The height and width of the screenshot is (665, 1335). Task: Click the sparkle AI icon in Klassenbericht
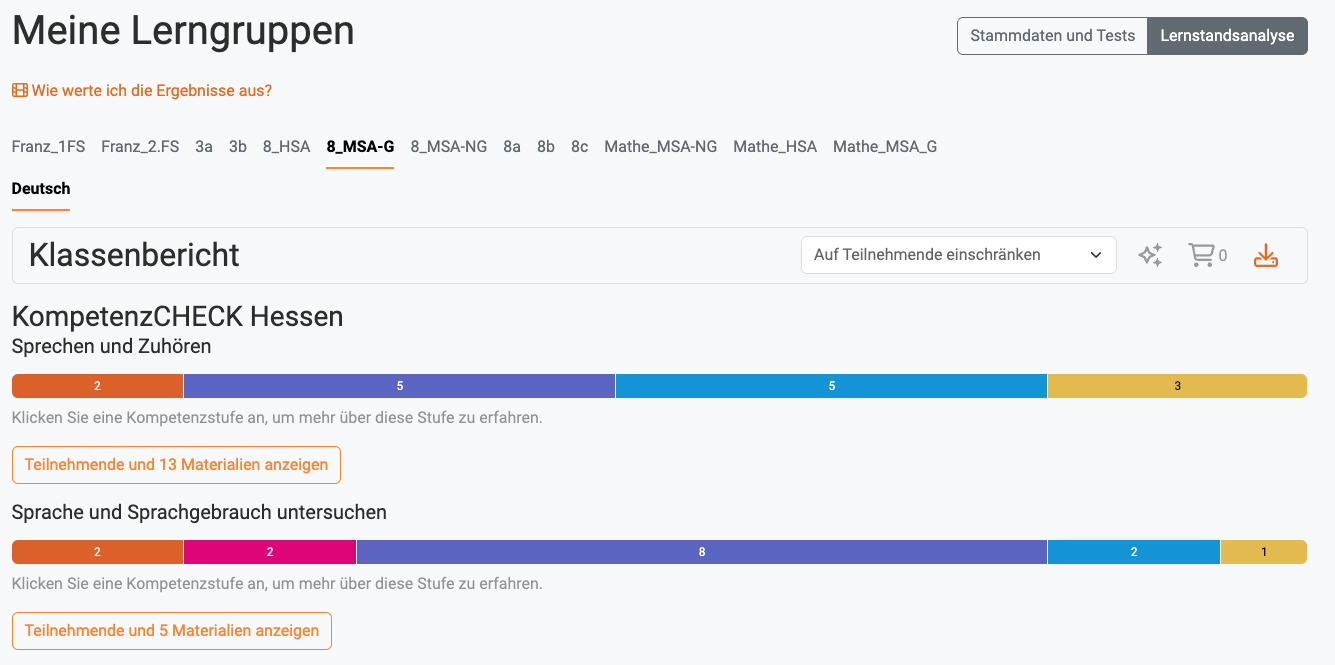click(1150, 255)
